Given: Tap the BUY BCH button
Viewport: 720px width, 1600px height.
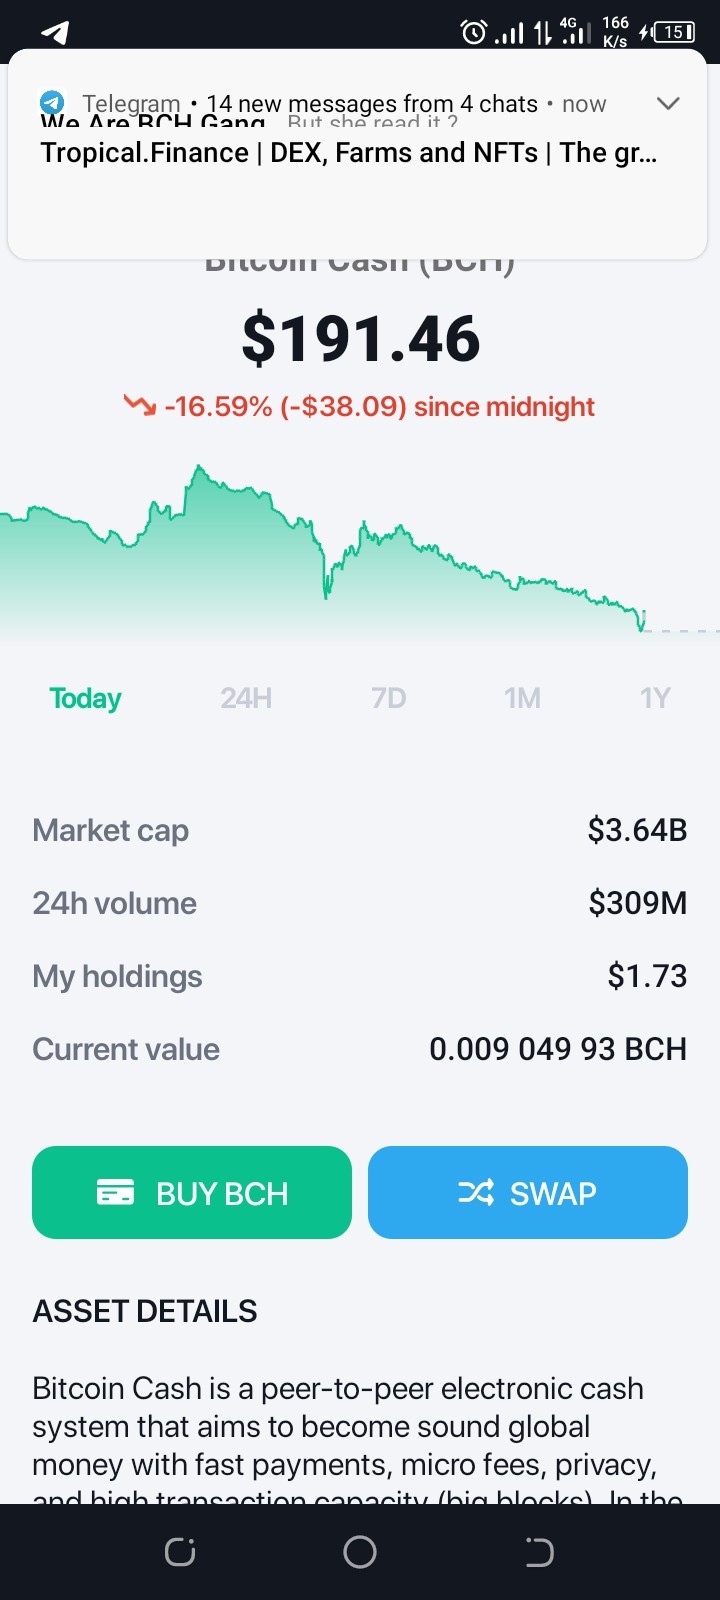Looking at the screenshot, I should [x=192, y=1192].
